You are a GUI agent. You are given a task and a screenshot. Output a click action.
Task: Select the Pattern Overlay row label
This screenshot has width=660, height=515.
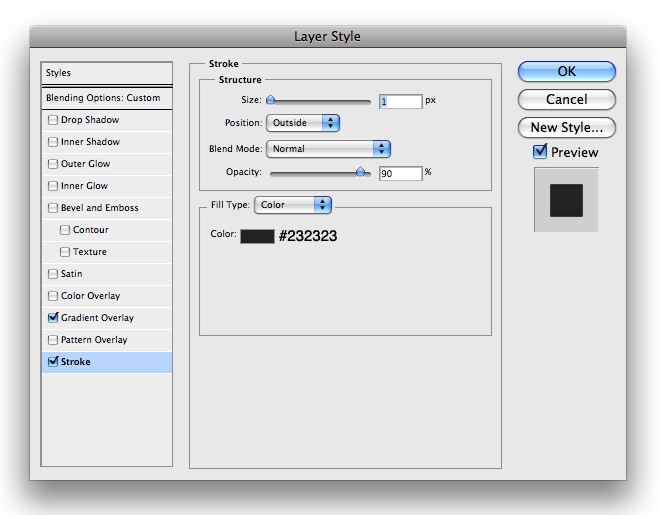coord(94,340)
